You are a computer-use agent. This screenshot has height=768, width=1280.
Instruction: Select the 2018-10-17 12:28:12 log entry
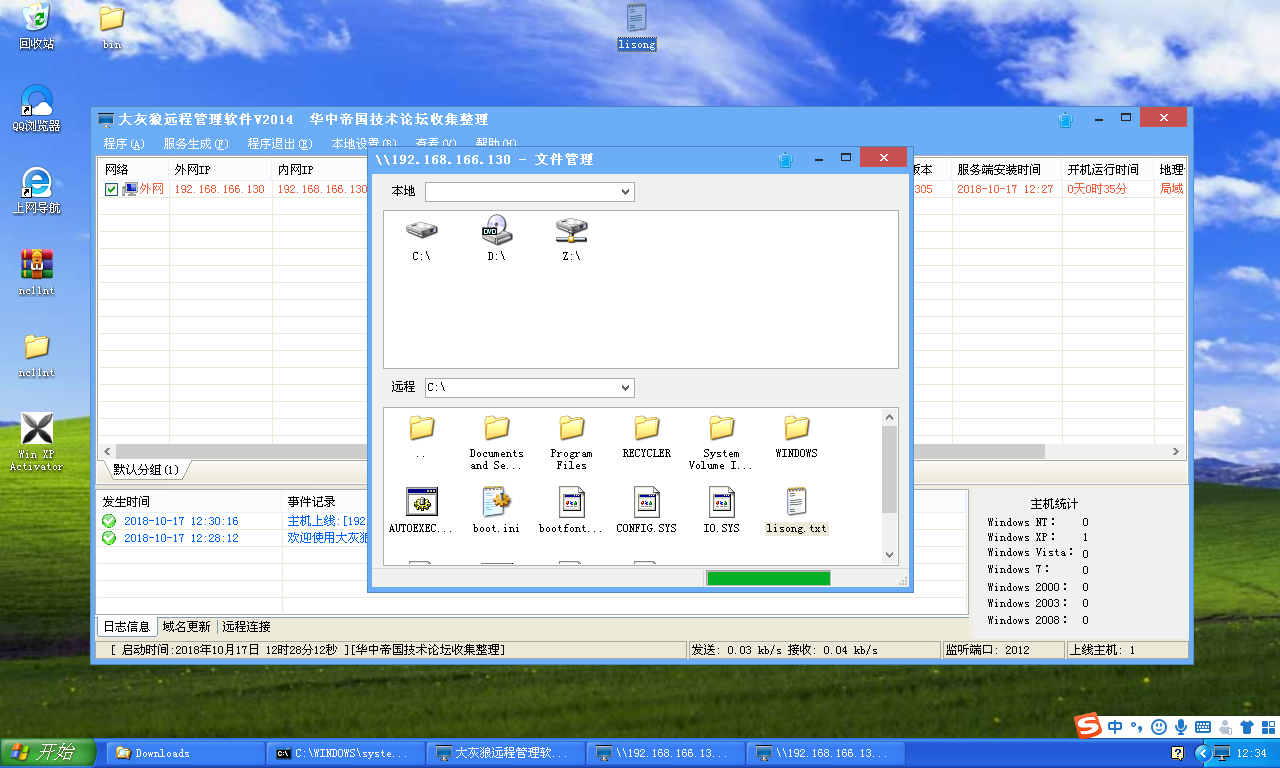click(x=181, y=538)
